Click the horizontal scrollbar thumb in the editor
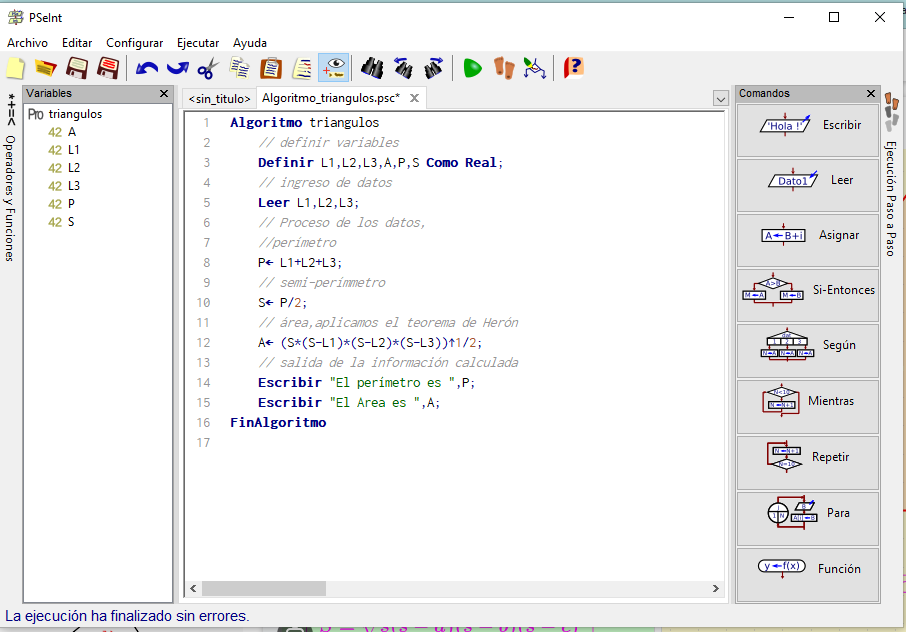The image size is (906, 632). pos(263,589)
